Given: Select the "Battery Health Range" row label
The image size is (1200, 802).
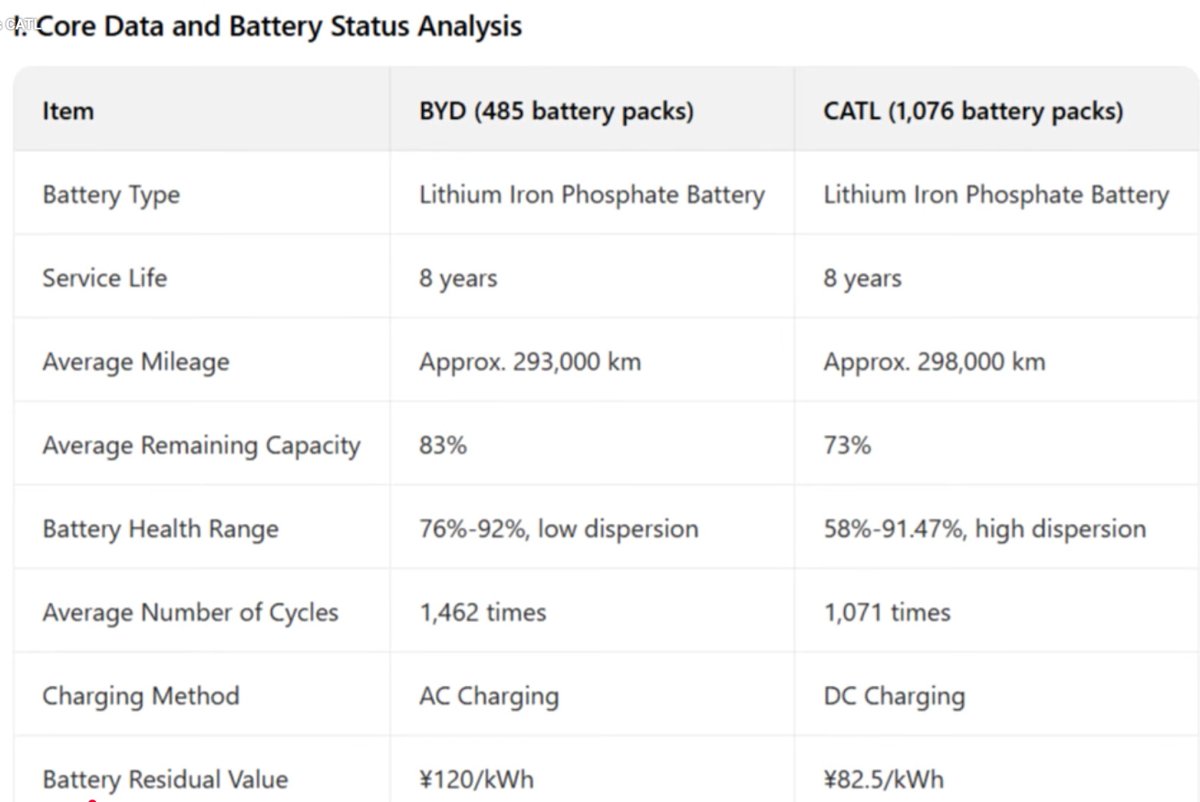Looking at the screenshot, I should pos(160,529).
